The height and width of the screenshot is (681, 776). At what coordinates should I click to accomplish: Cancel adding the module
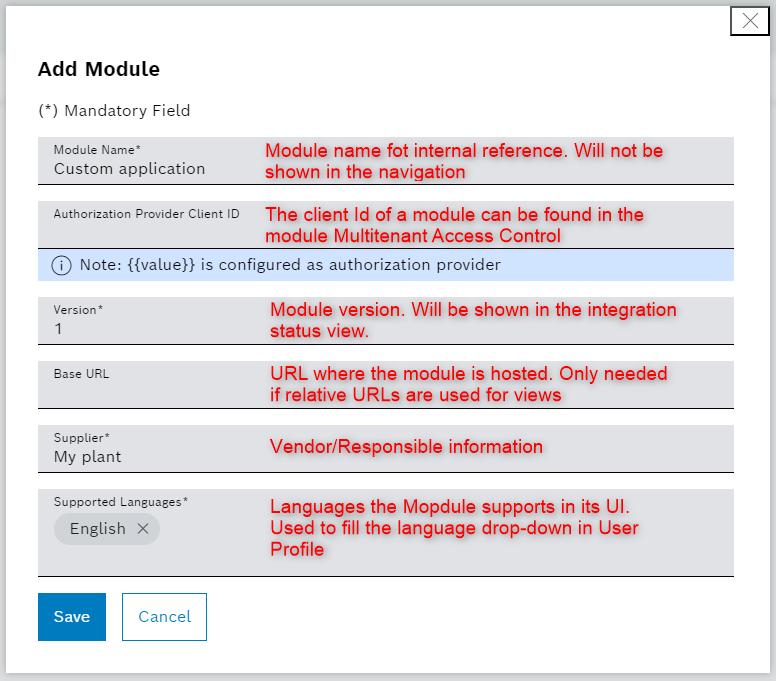[x=164, y=617]
